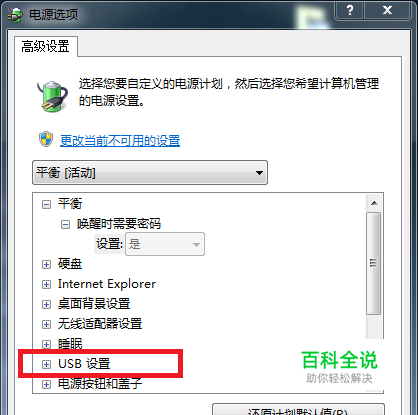418x415 pixels.
Task: Select the 高级设置 tab
Action: click(46, 46)
